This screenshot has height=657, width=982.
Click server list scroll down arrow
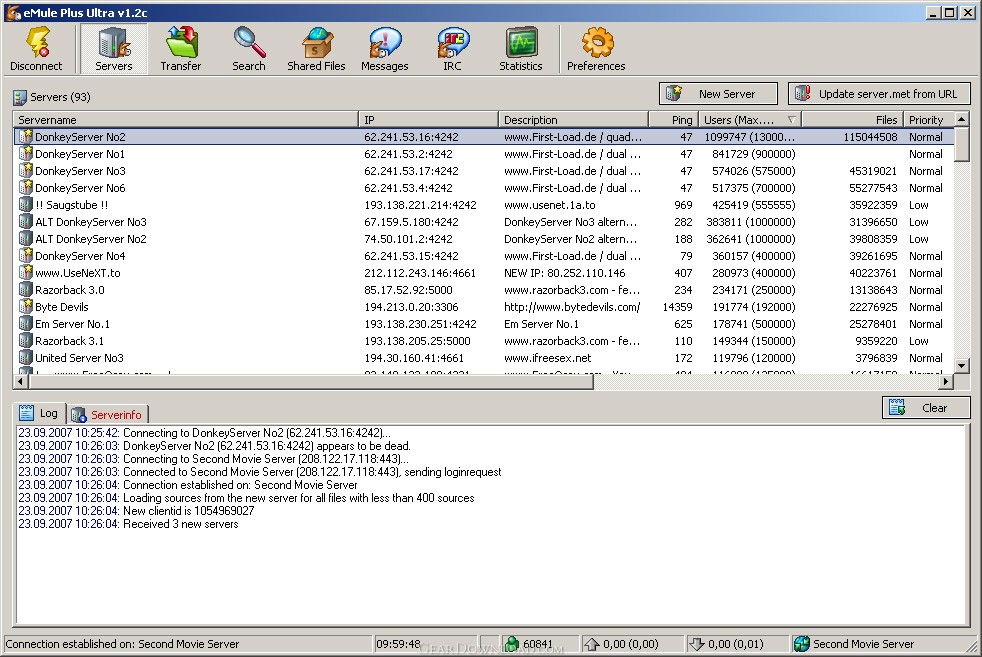(961, 365)
